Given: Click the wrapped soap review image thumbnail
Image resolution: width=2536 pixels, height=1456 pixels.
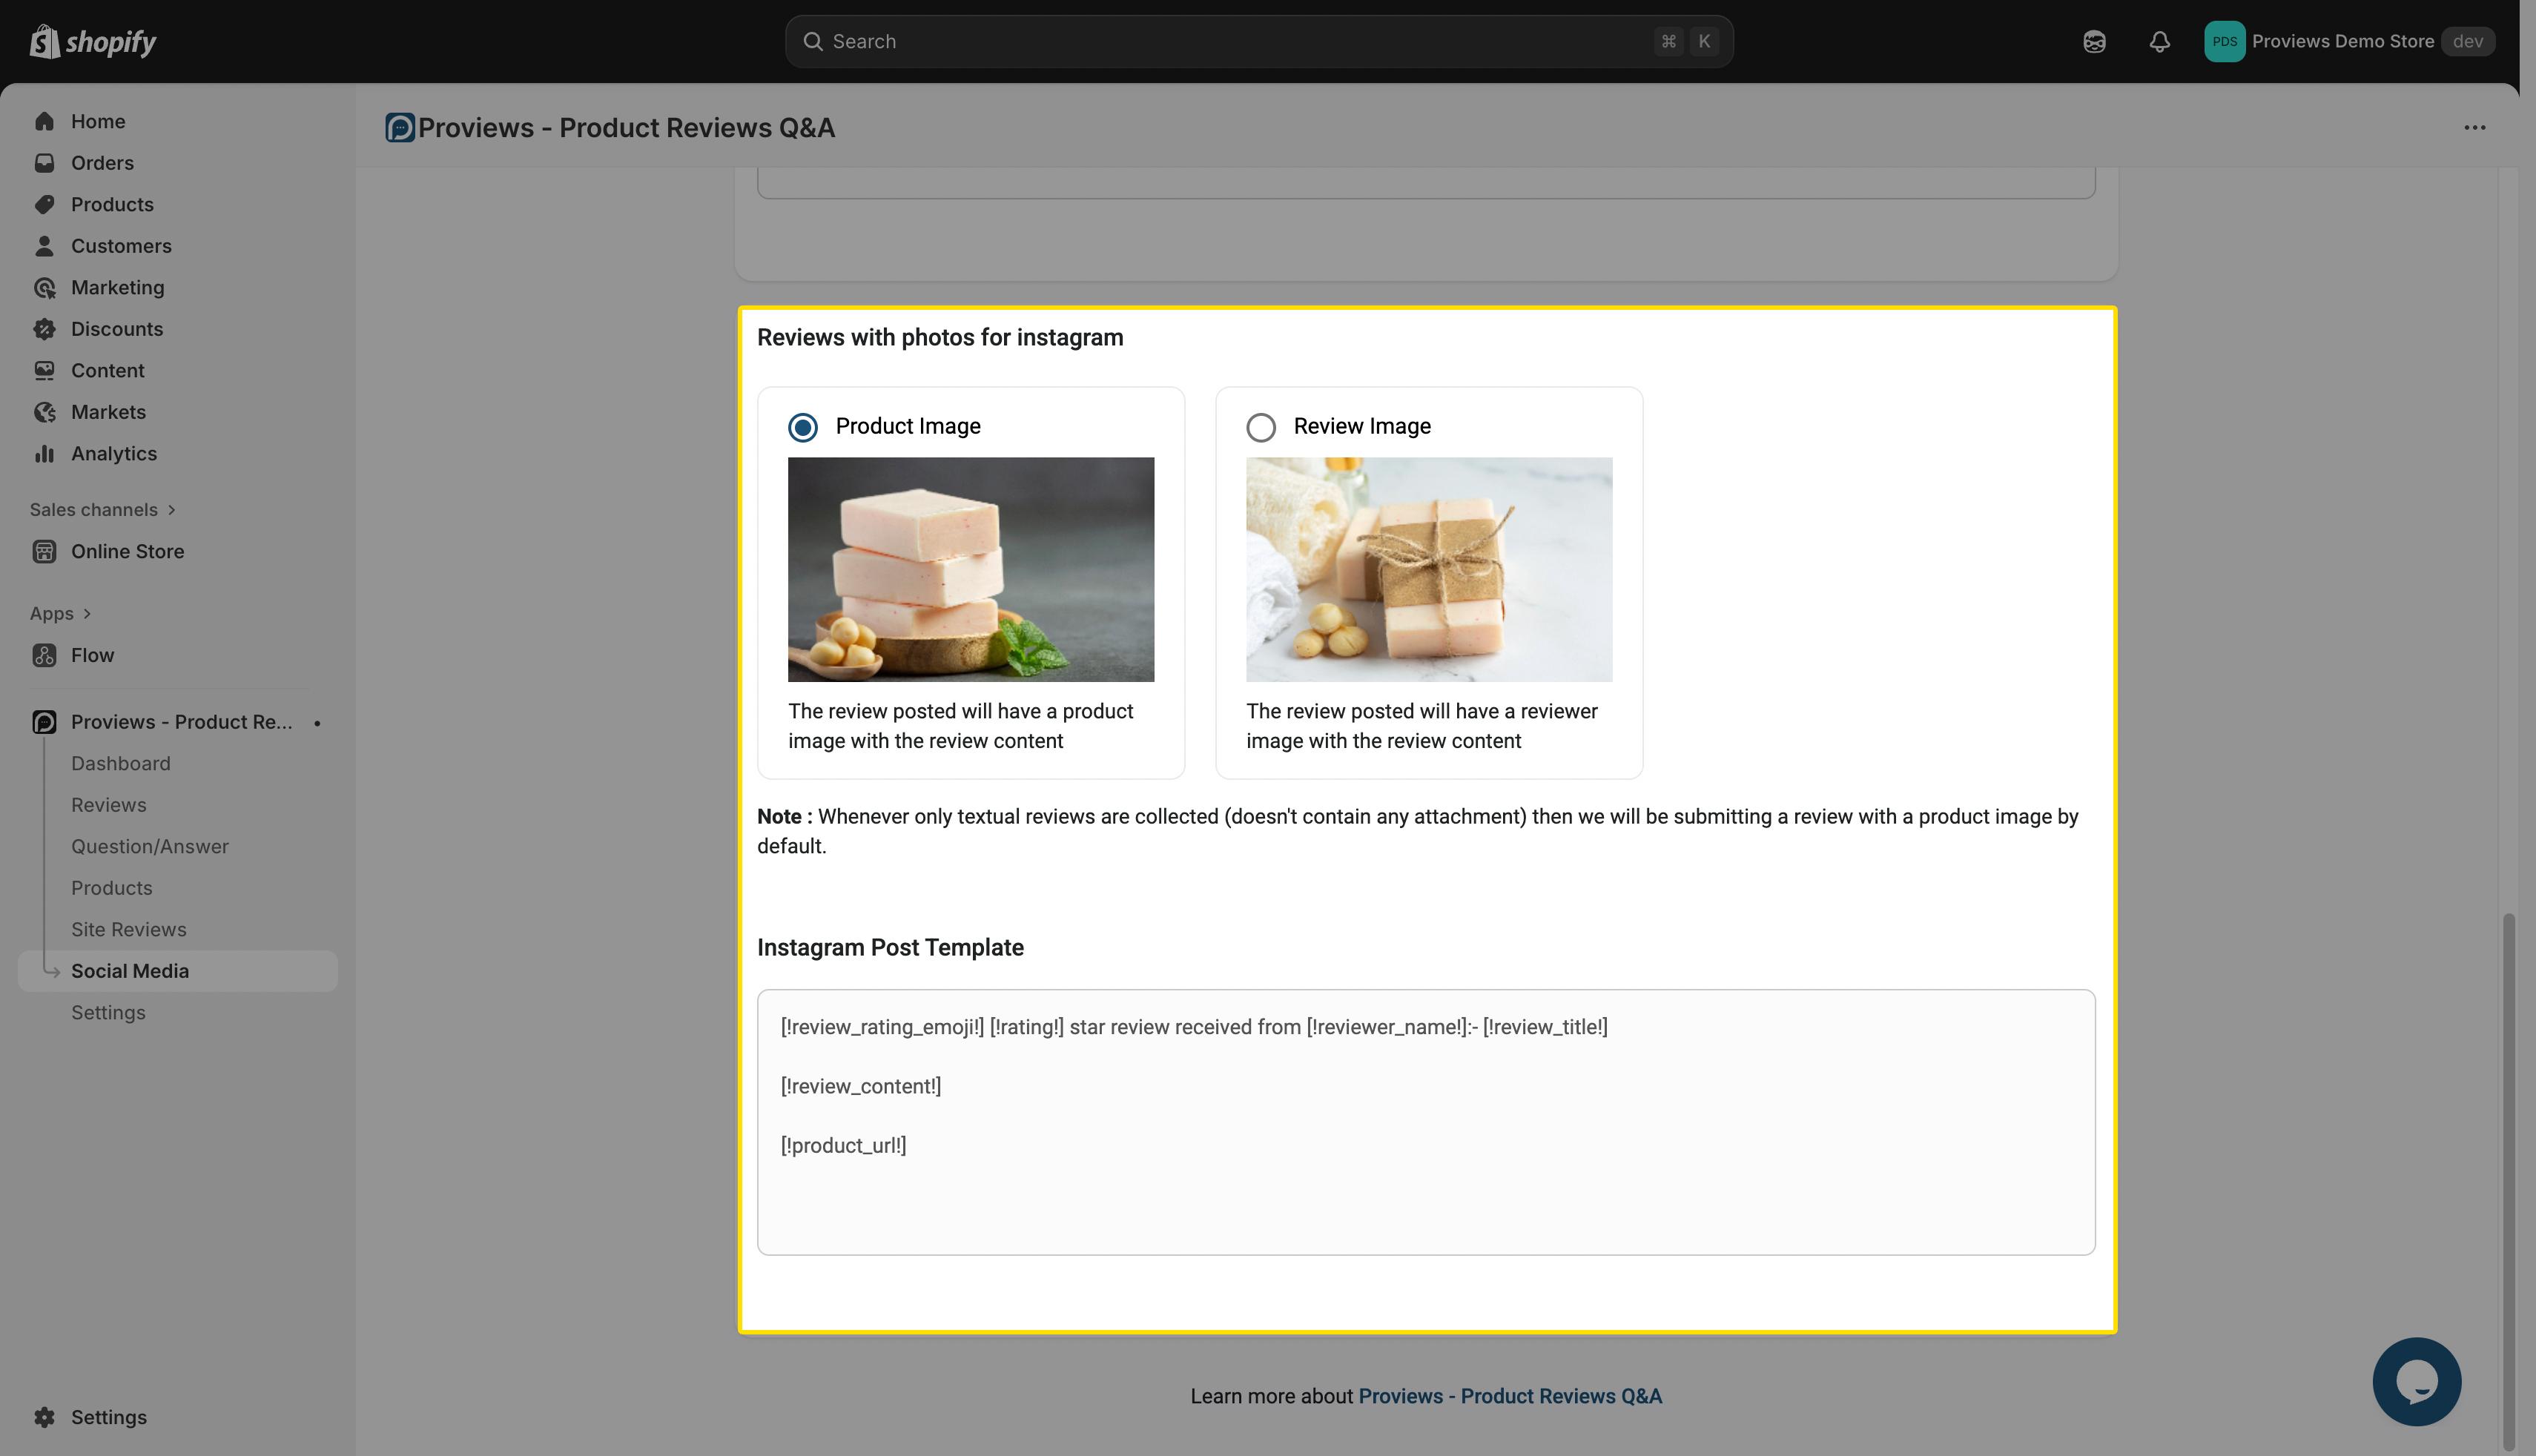Looking at the screenshot, I should (x=1428, y=569).
